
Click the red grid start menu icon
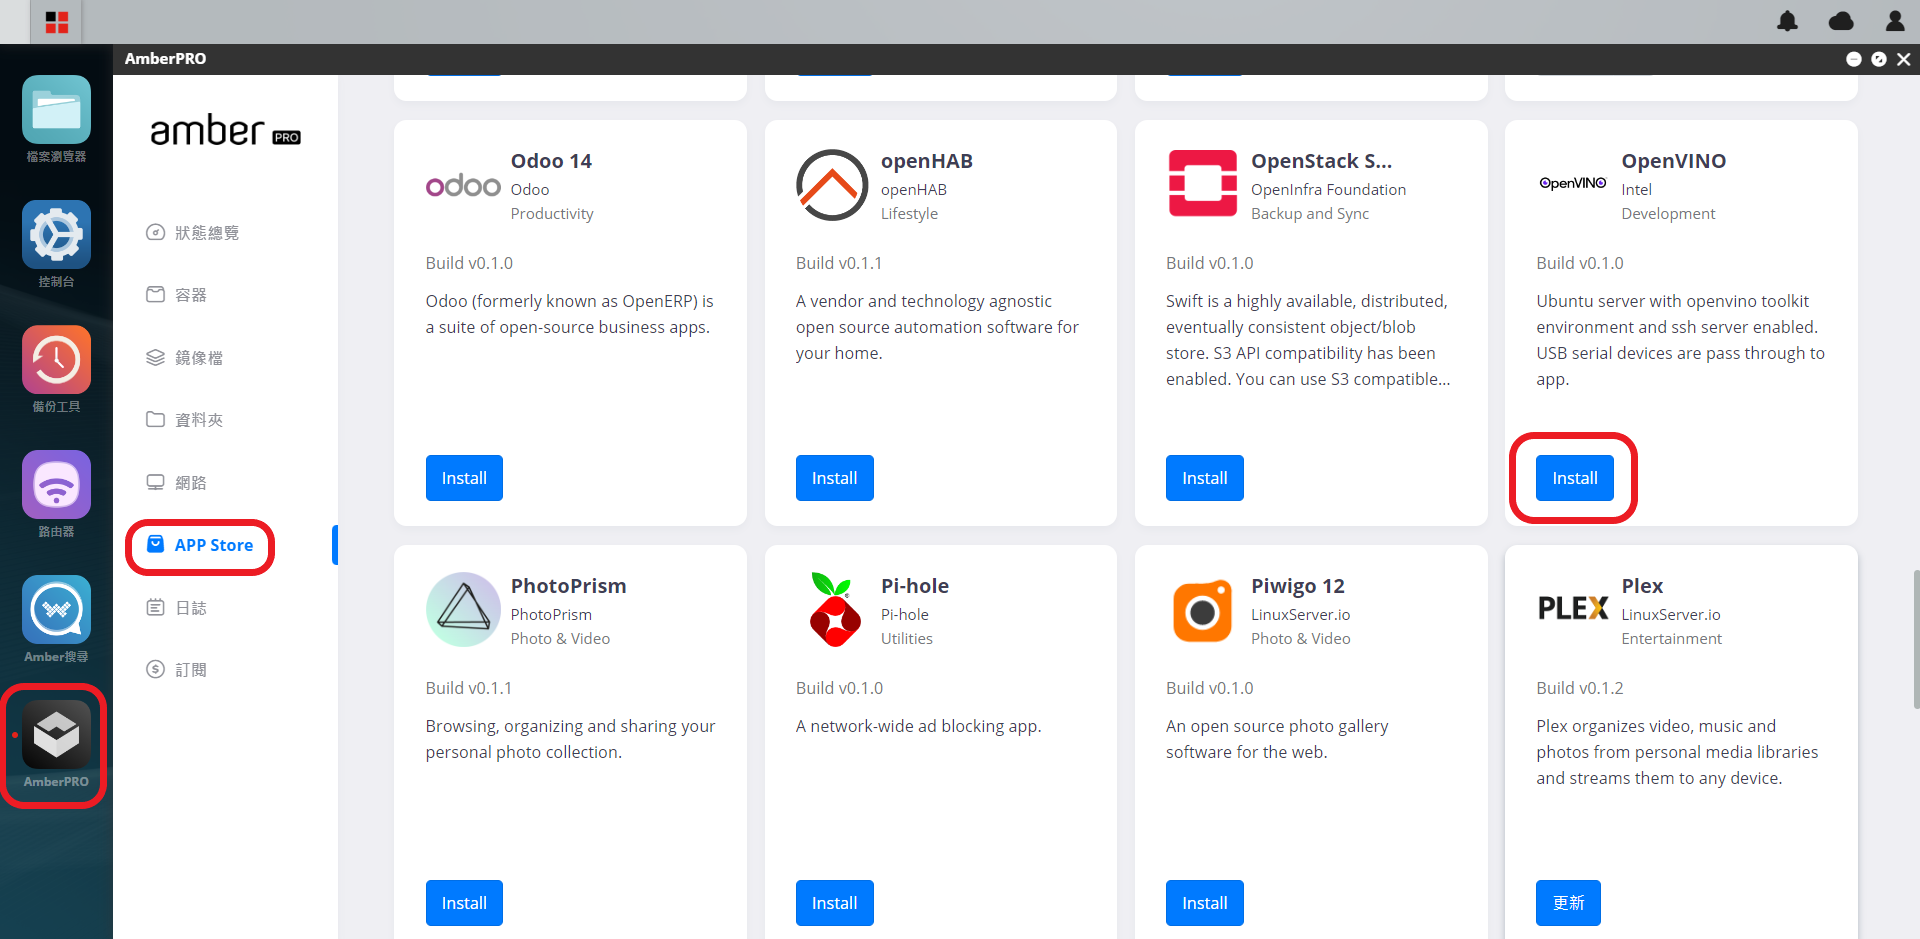coord(57,22)
